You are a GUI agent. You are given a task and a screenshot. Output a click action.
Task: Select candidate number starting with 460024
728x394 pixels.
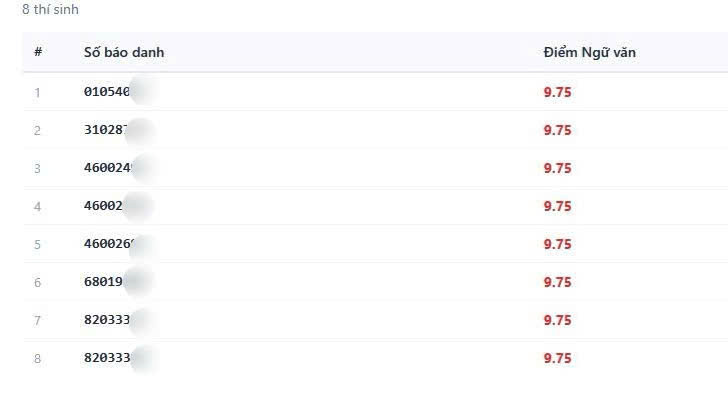(x=108, y=168)
